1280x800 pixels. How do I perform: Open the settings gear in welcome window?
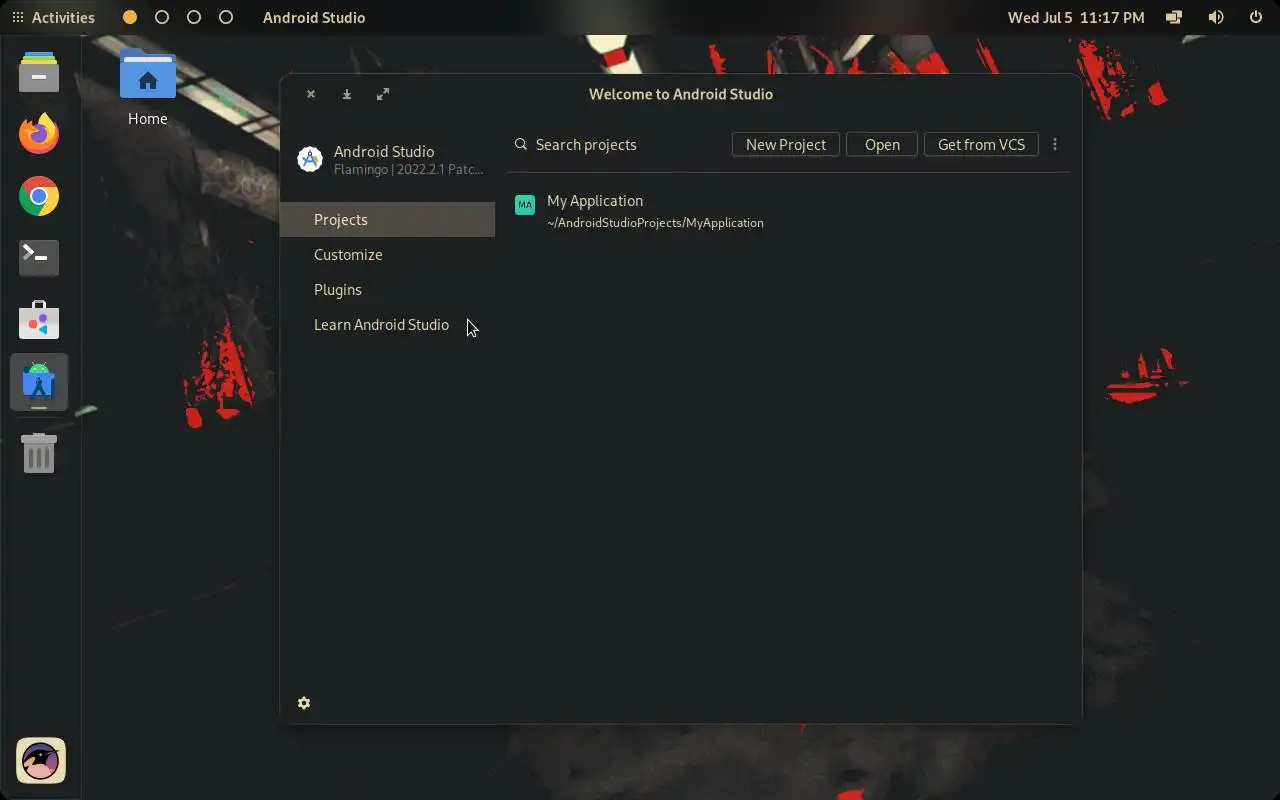tap(304, 703)
